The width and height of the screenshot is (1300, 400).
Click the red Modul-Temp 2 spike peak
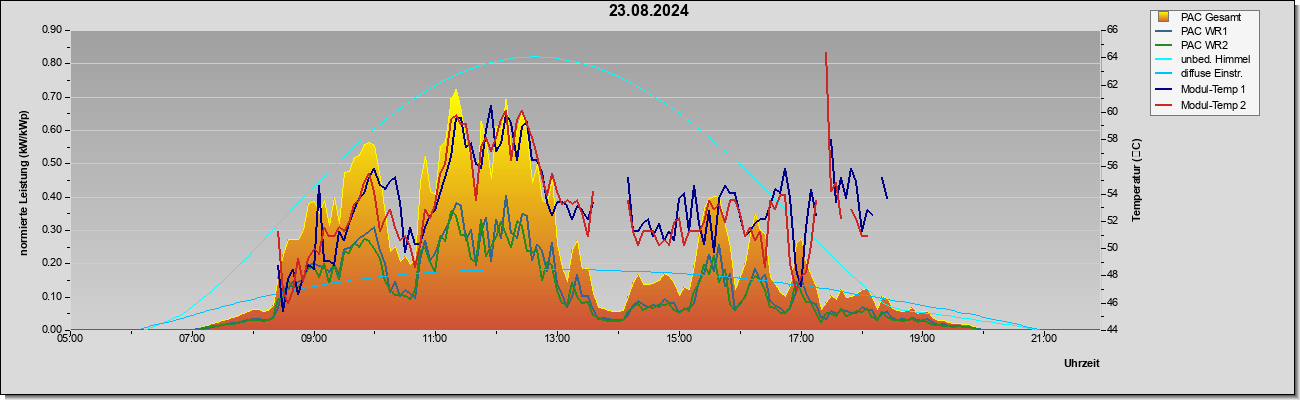click(x=825, y=53)
